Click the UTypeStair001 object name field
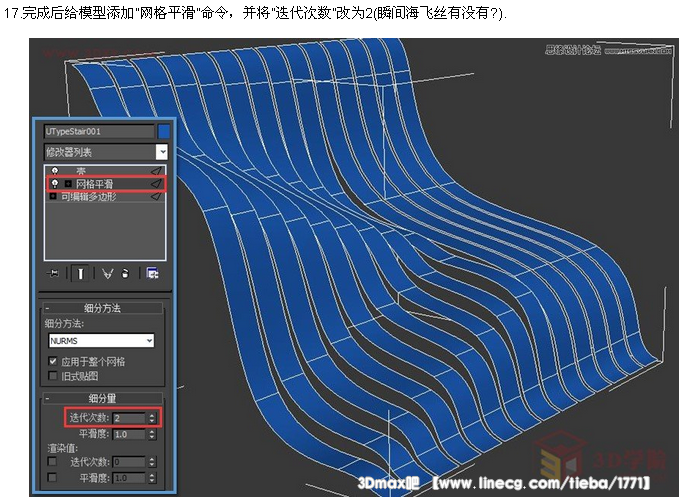The image size is (679, 500). click(x=99, y=131)
